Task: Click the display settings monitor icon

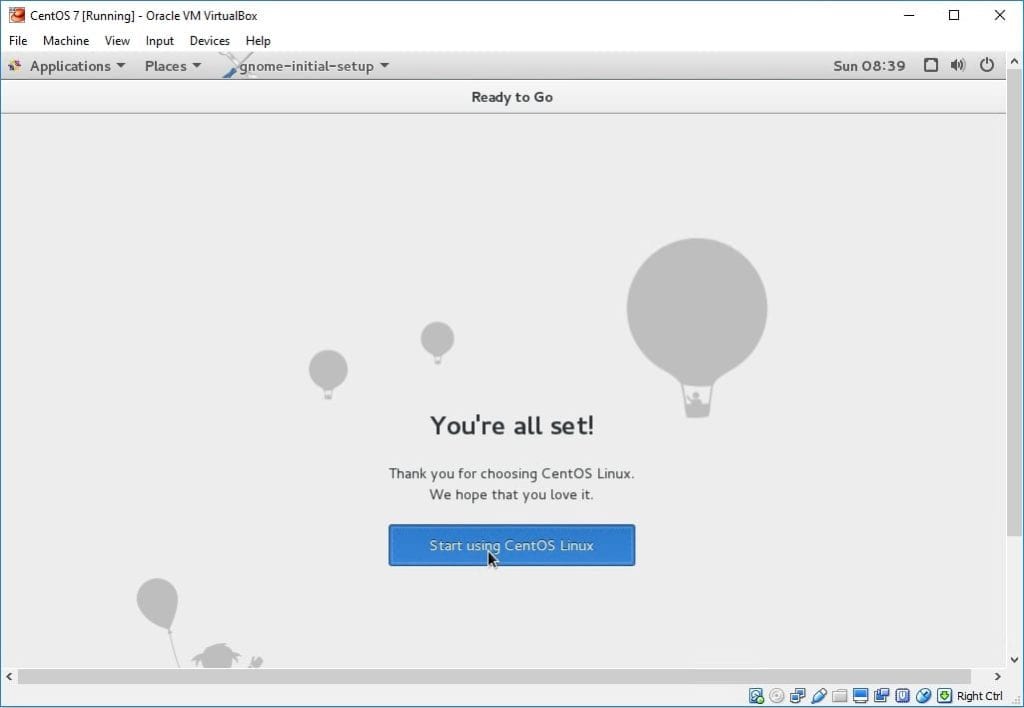Action: tap(861, 696)
